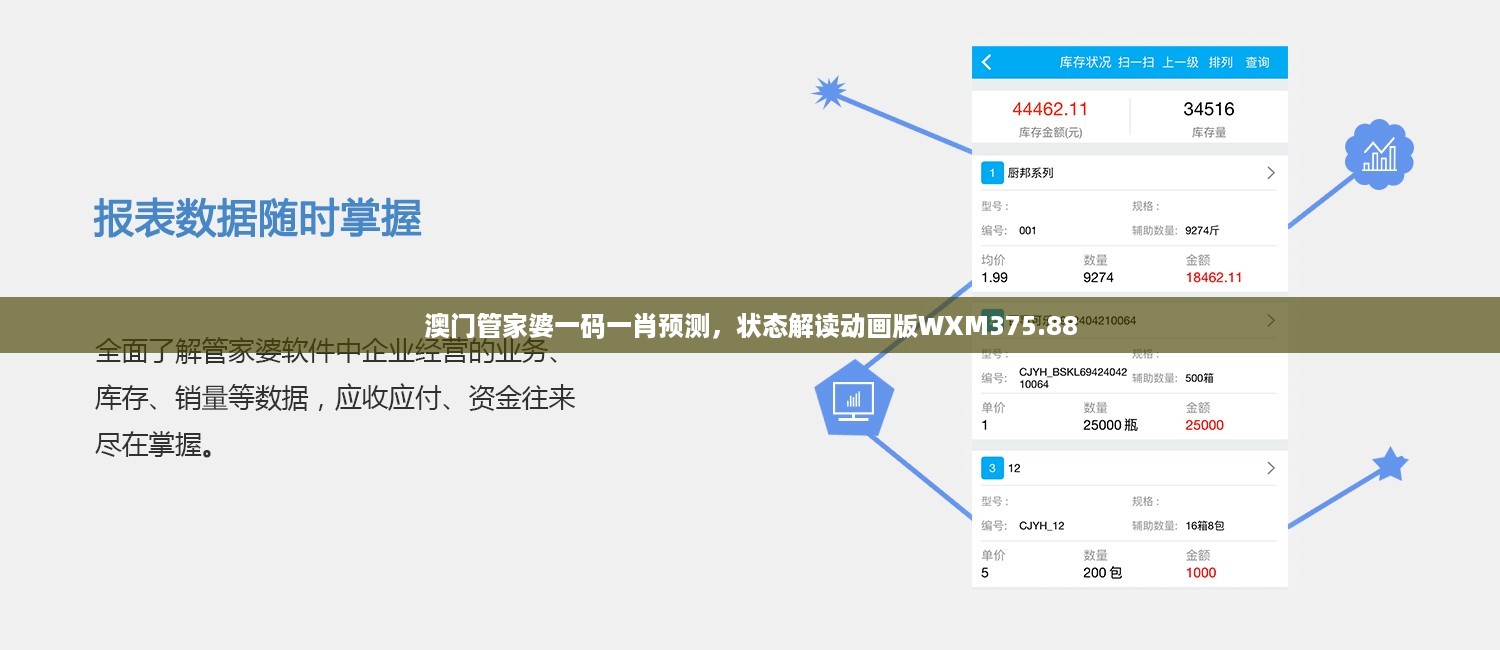Open 库存状况 in the blue header
This screenshot has width=1500, height=650.
point(1085,62)
